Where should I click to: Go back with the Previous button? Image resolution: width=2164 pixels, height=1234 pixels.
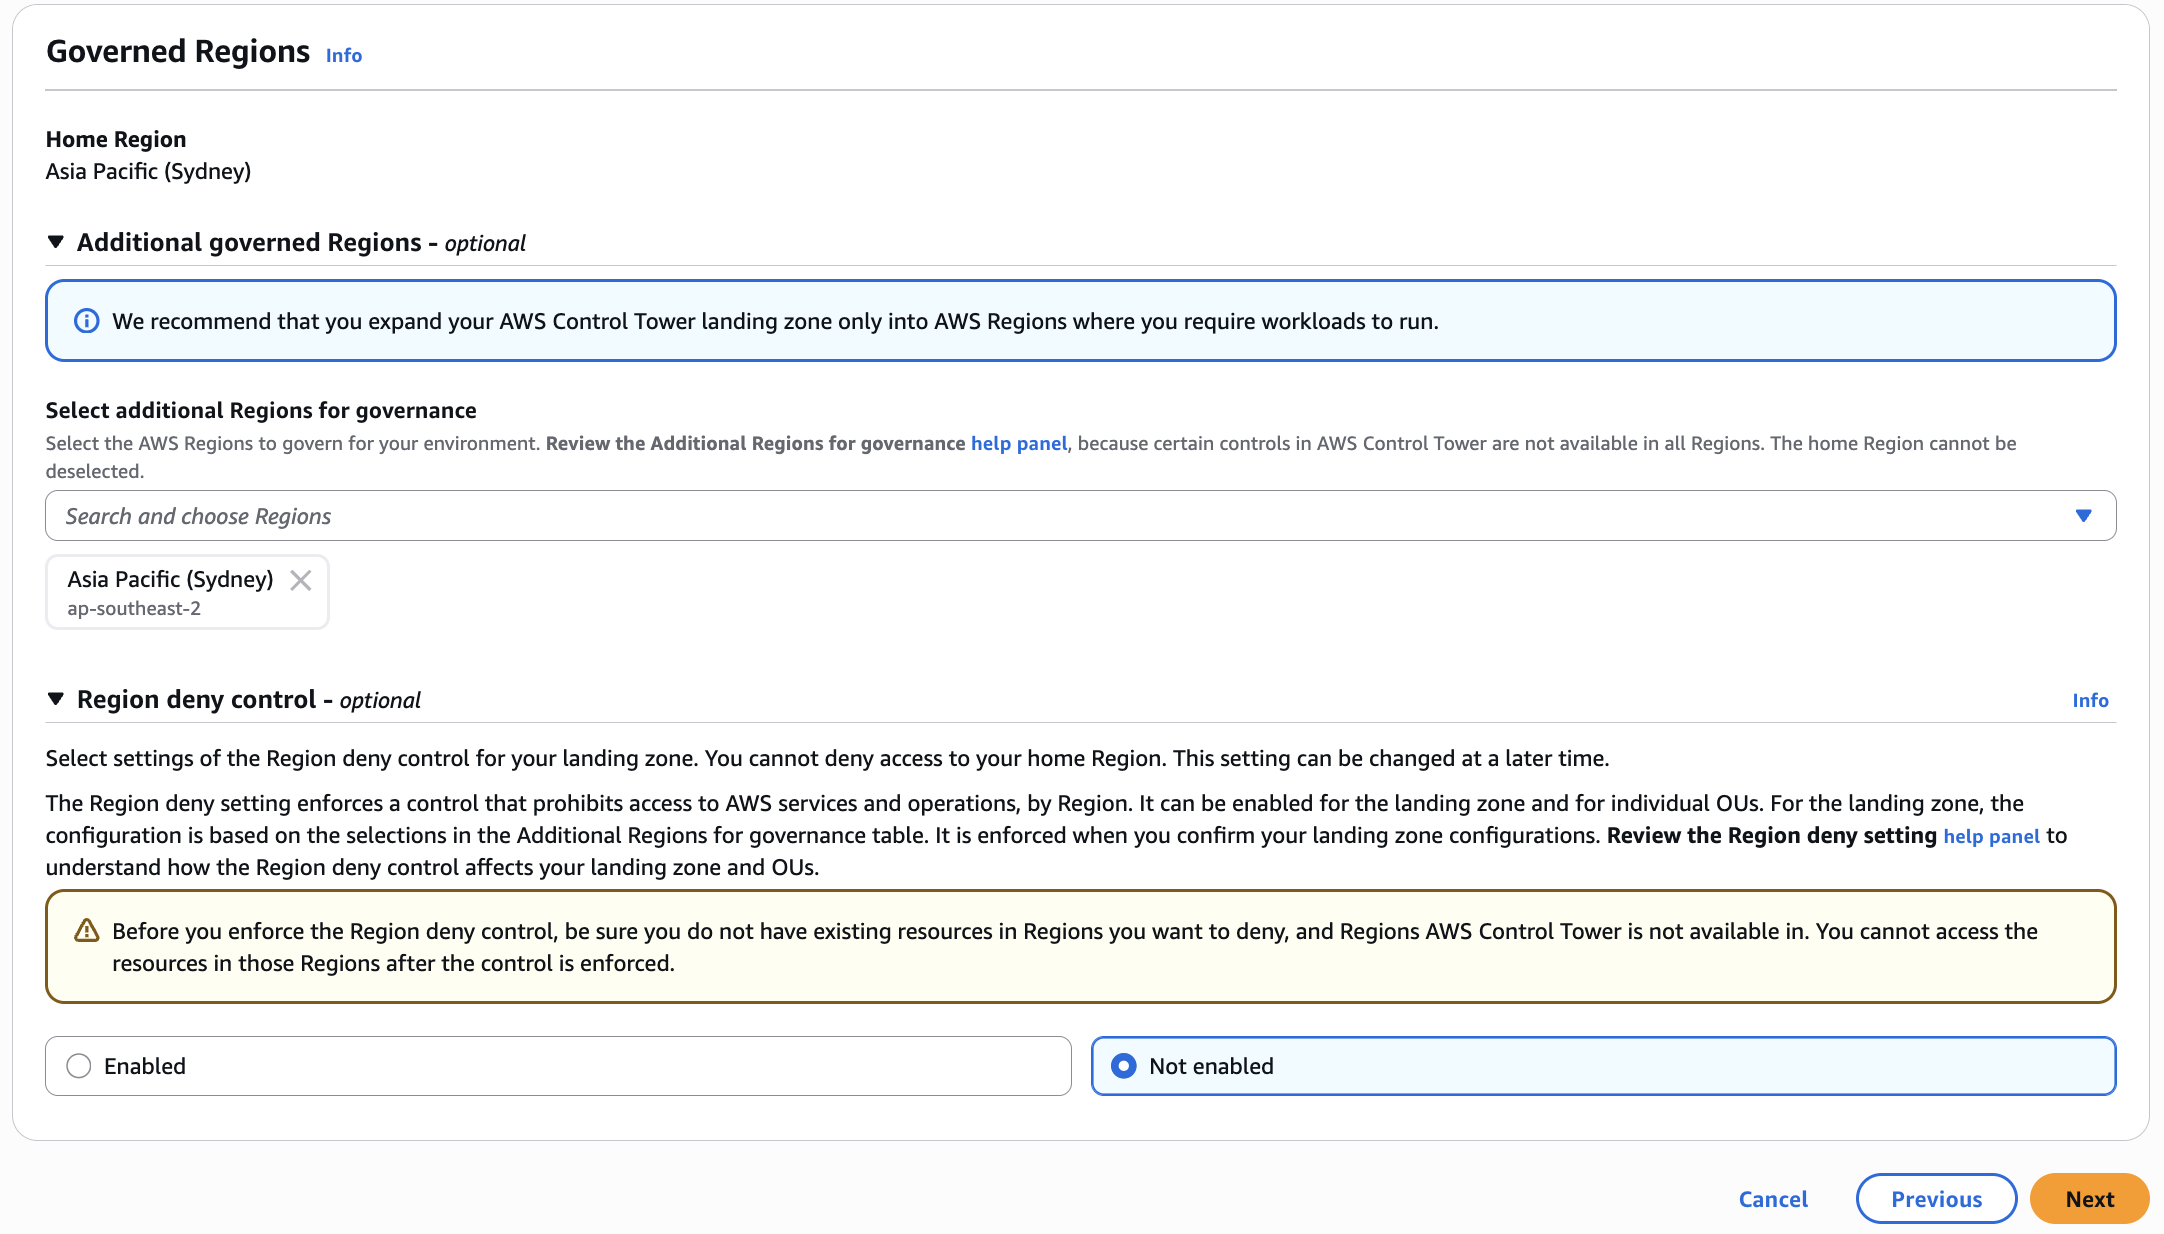[x=1936, y=1199]
